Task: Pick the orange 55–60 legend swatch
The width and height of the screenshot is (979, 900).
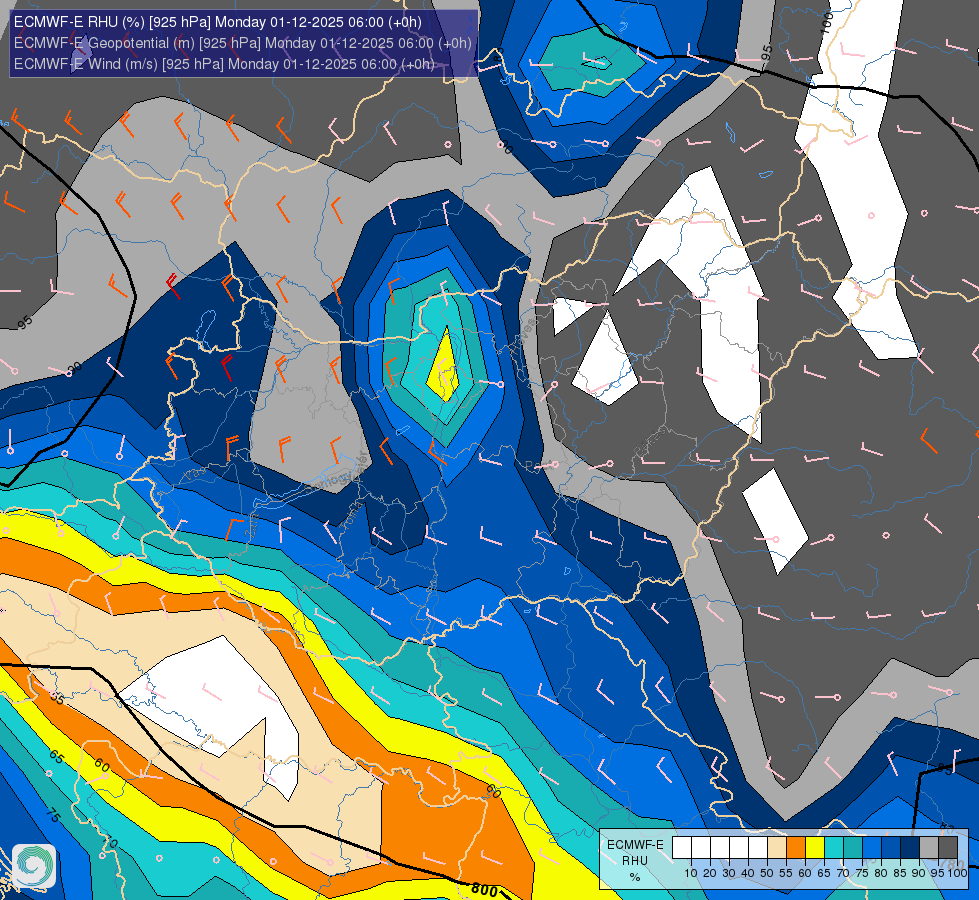Action: 796,848
